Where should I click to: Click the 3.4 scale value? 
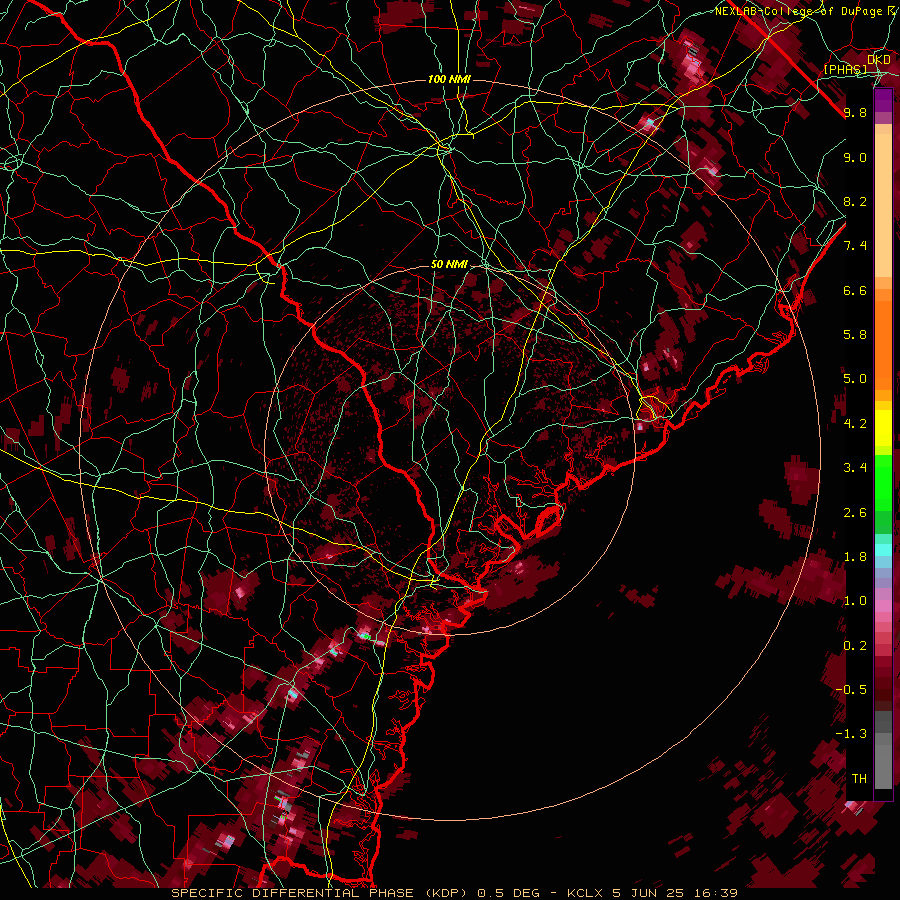pyautogui.click(x=855, y=468)
